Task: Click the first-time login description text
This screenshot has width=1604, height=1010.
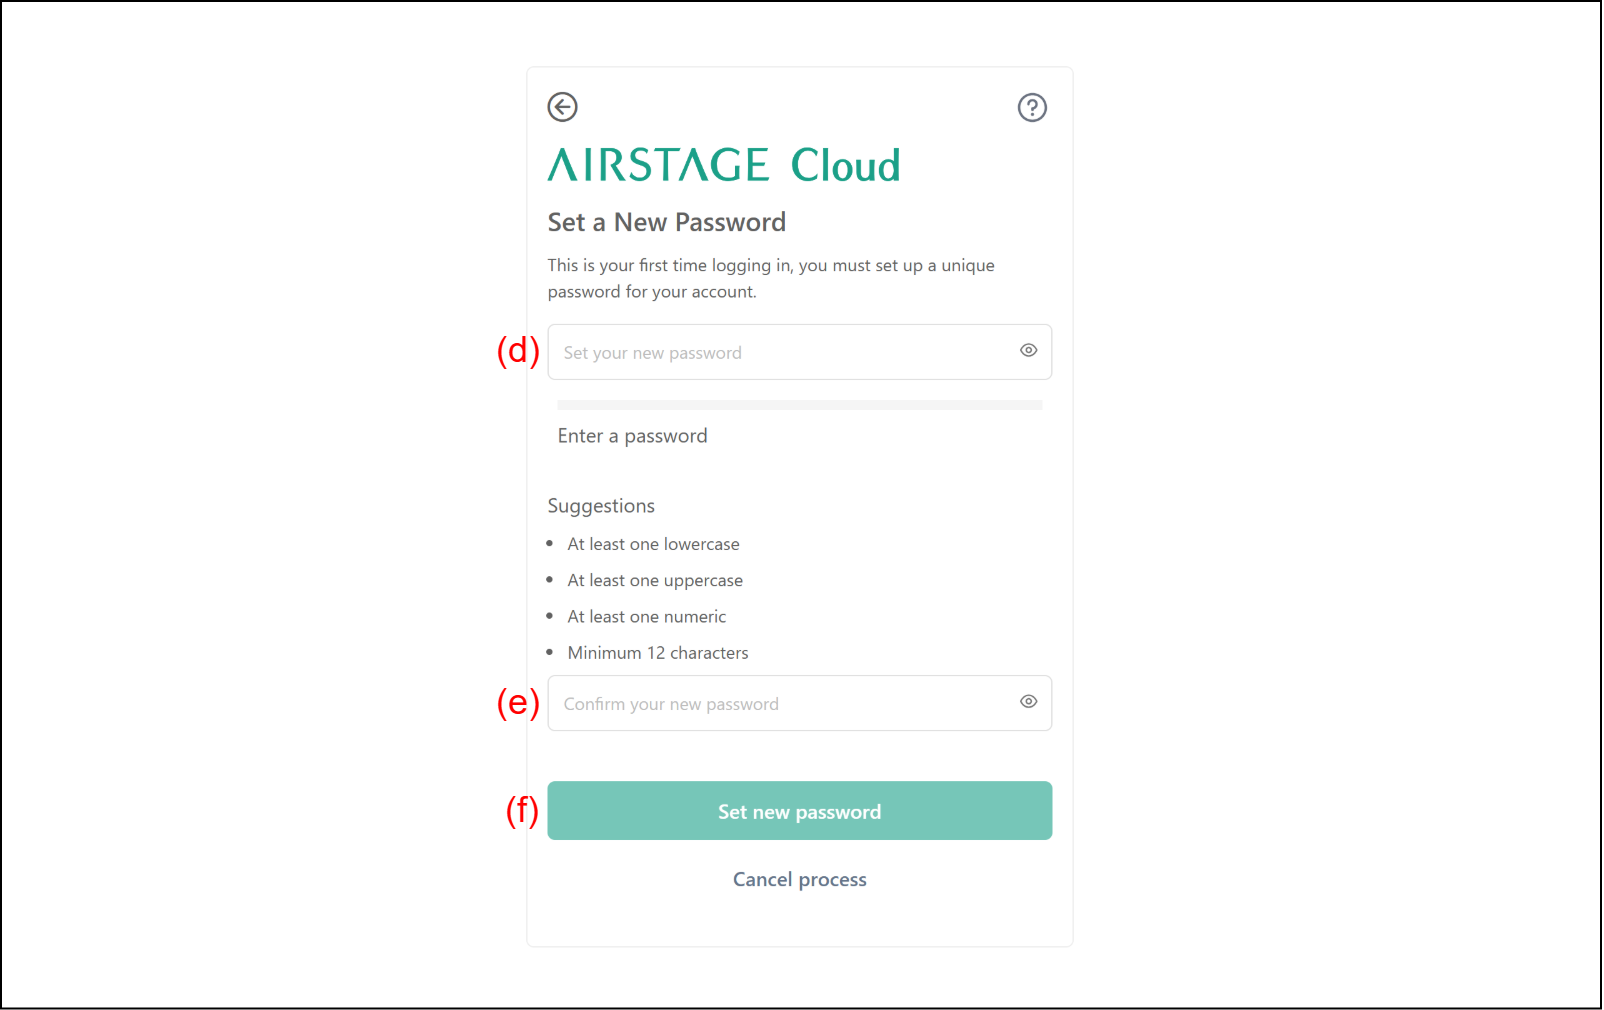Action: click(x=770, y=278)
